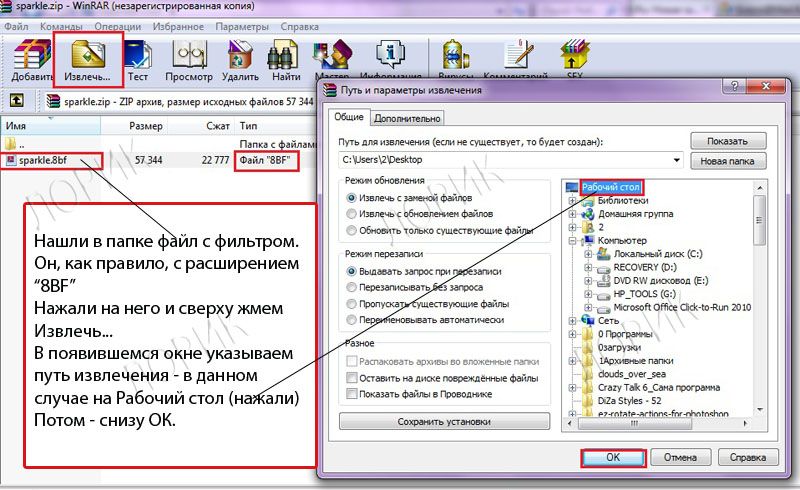Click the DVD RW дисковод (E:) icon
Screen dimensions: 800x490
click(604, 280)
